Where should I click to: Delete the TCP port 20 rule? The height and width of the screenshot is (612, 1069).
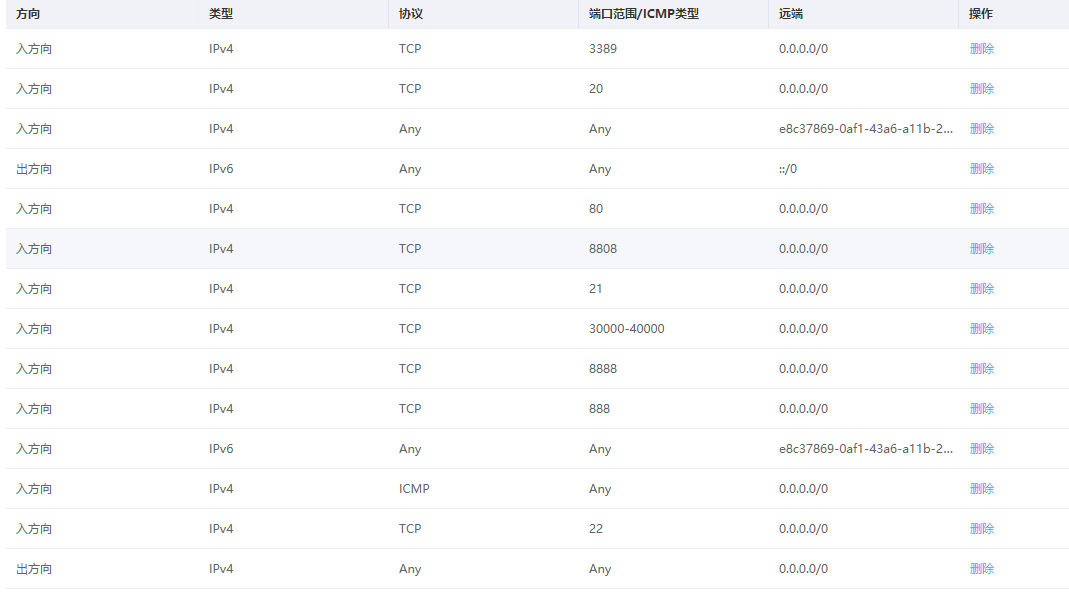[x=981, y=89]
